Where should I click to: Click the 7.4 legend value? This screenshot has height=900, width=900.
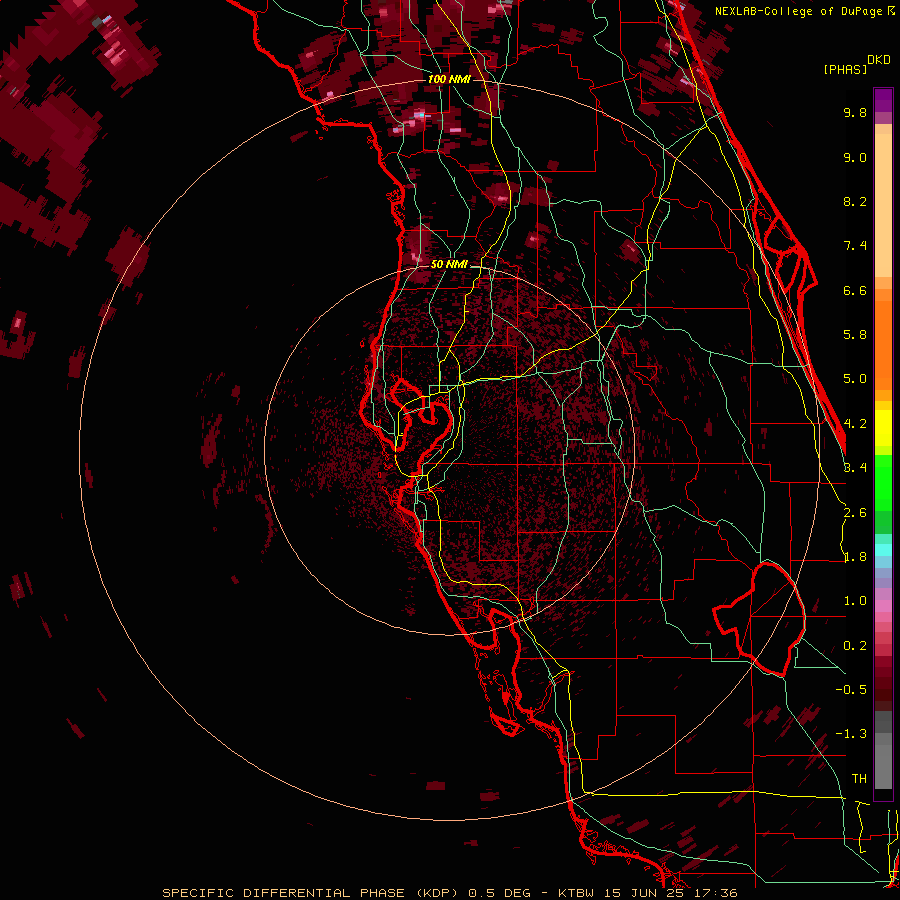tap(855, 246)
